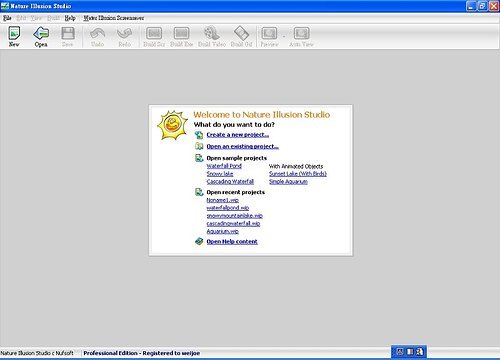Open the Simple Aquarium sample project
The image size is (500, 360).
click(288, 181)
